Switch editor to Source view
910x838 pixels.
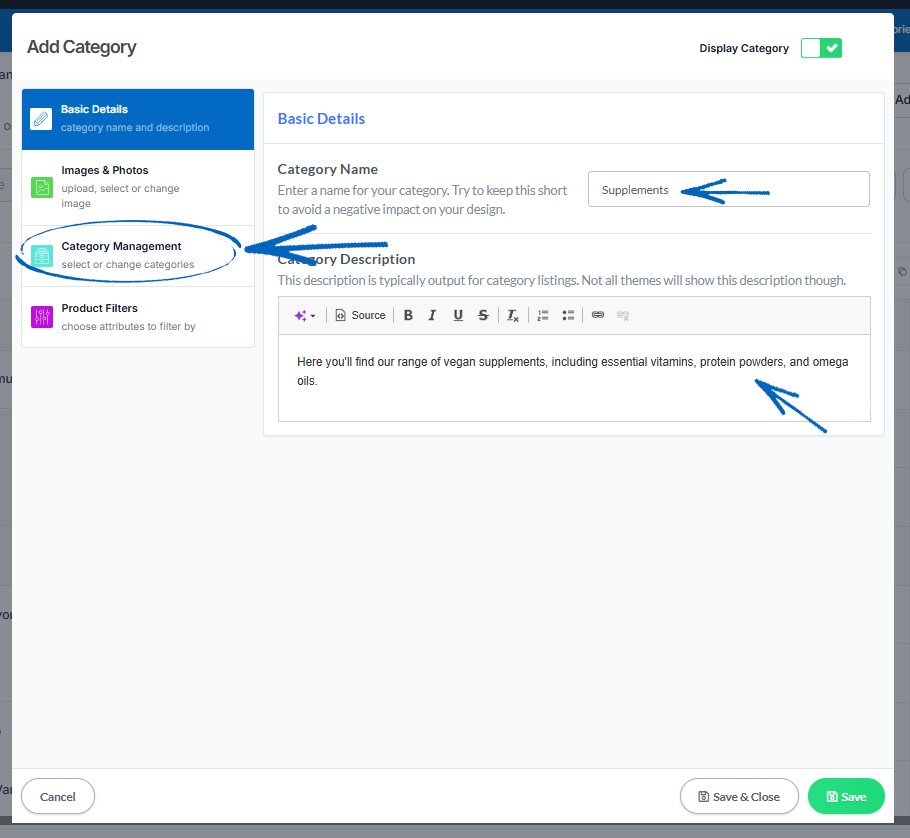coord(360,315)
